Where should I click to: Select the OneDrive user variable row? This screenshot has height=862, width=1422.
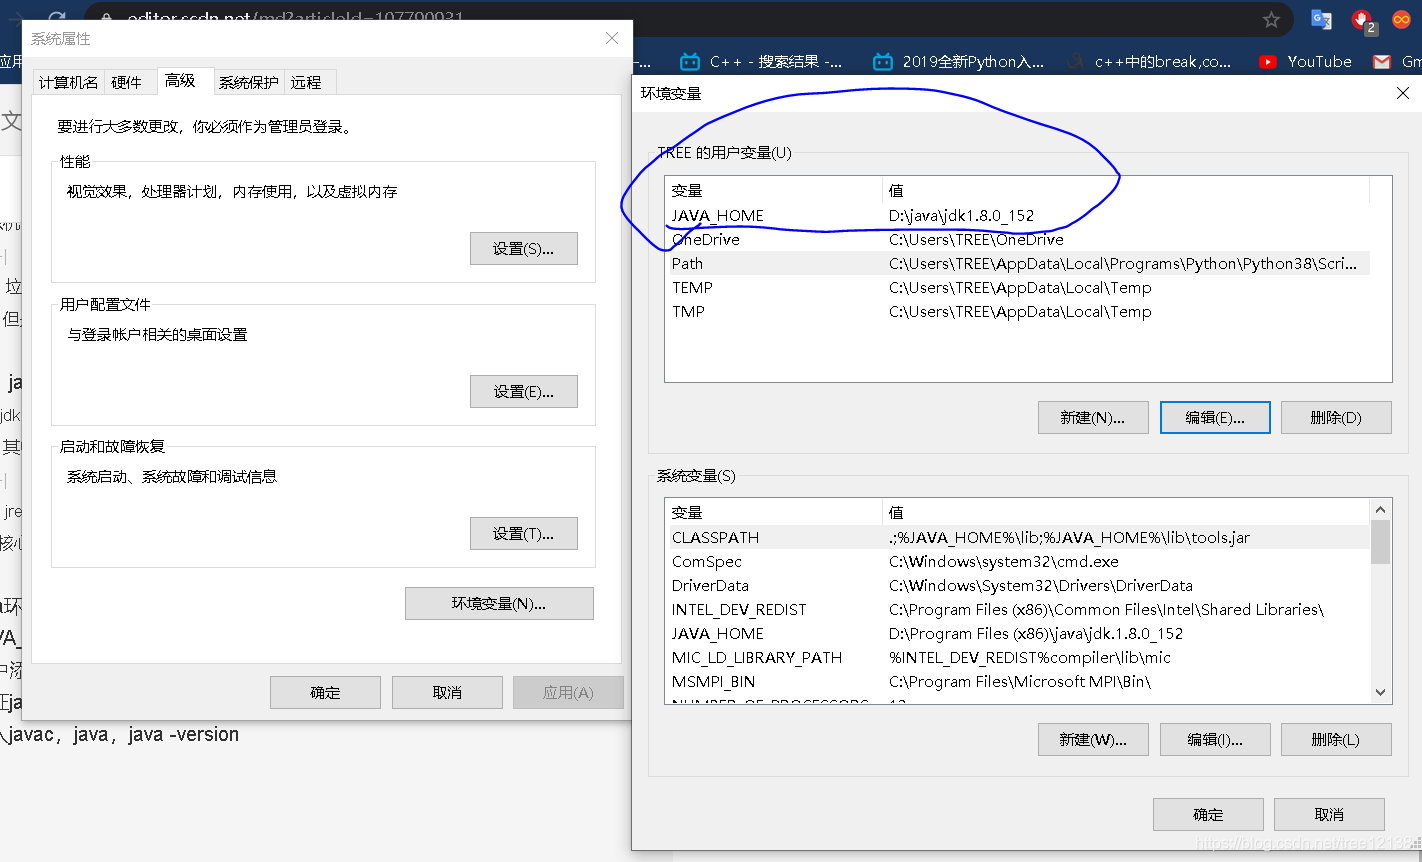1017,240
